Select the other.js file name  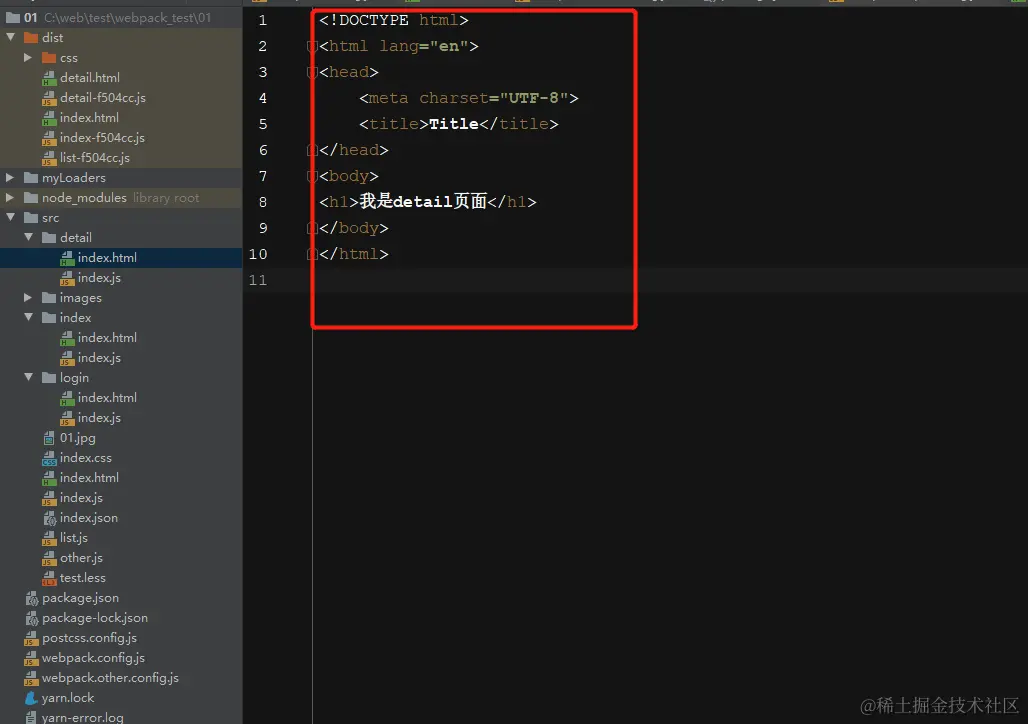pos(81,558)
